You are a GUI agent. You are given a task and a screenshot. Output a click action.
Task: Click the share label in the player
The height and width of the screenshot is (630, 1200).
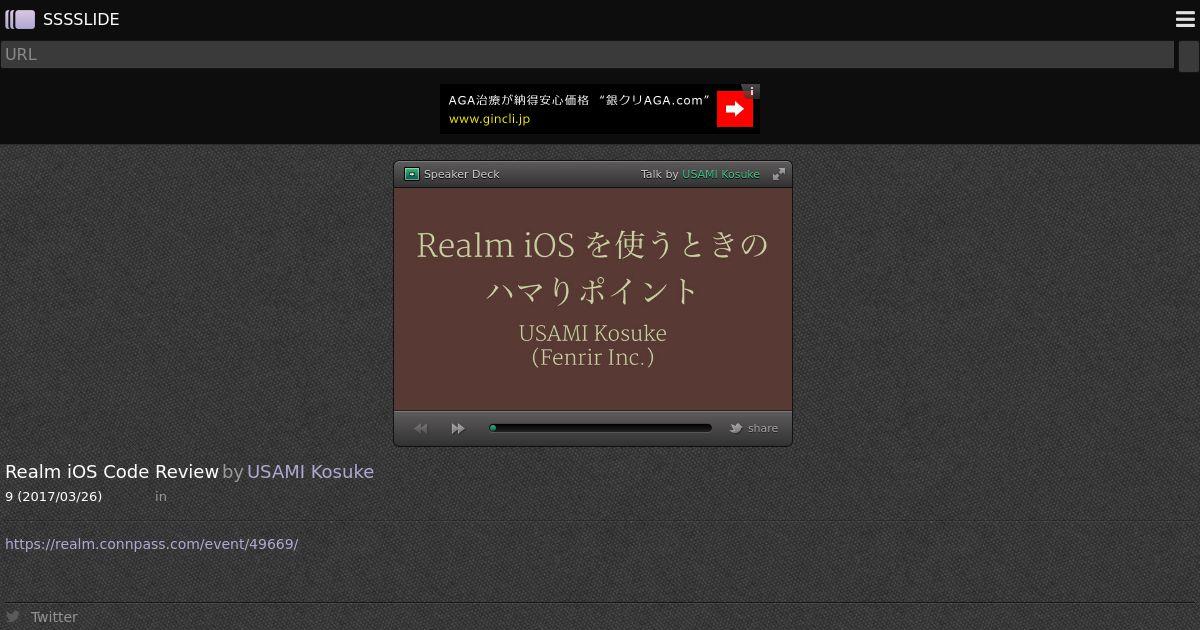[763, 428]
